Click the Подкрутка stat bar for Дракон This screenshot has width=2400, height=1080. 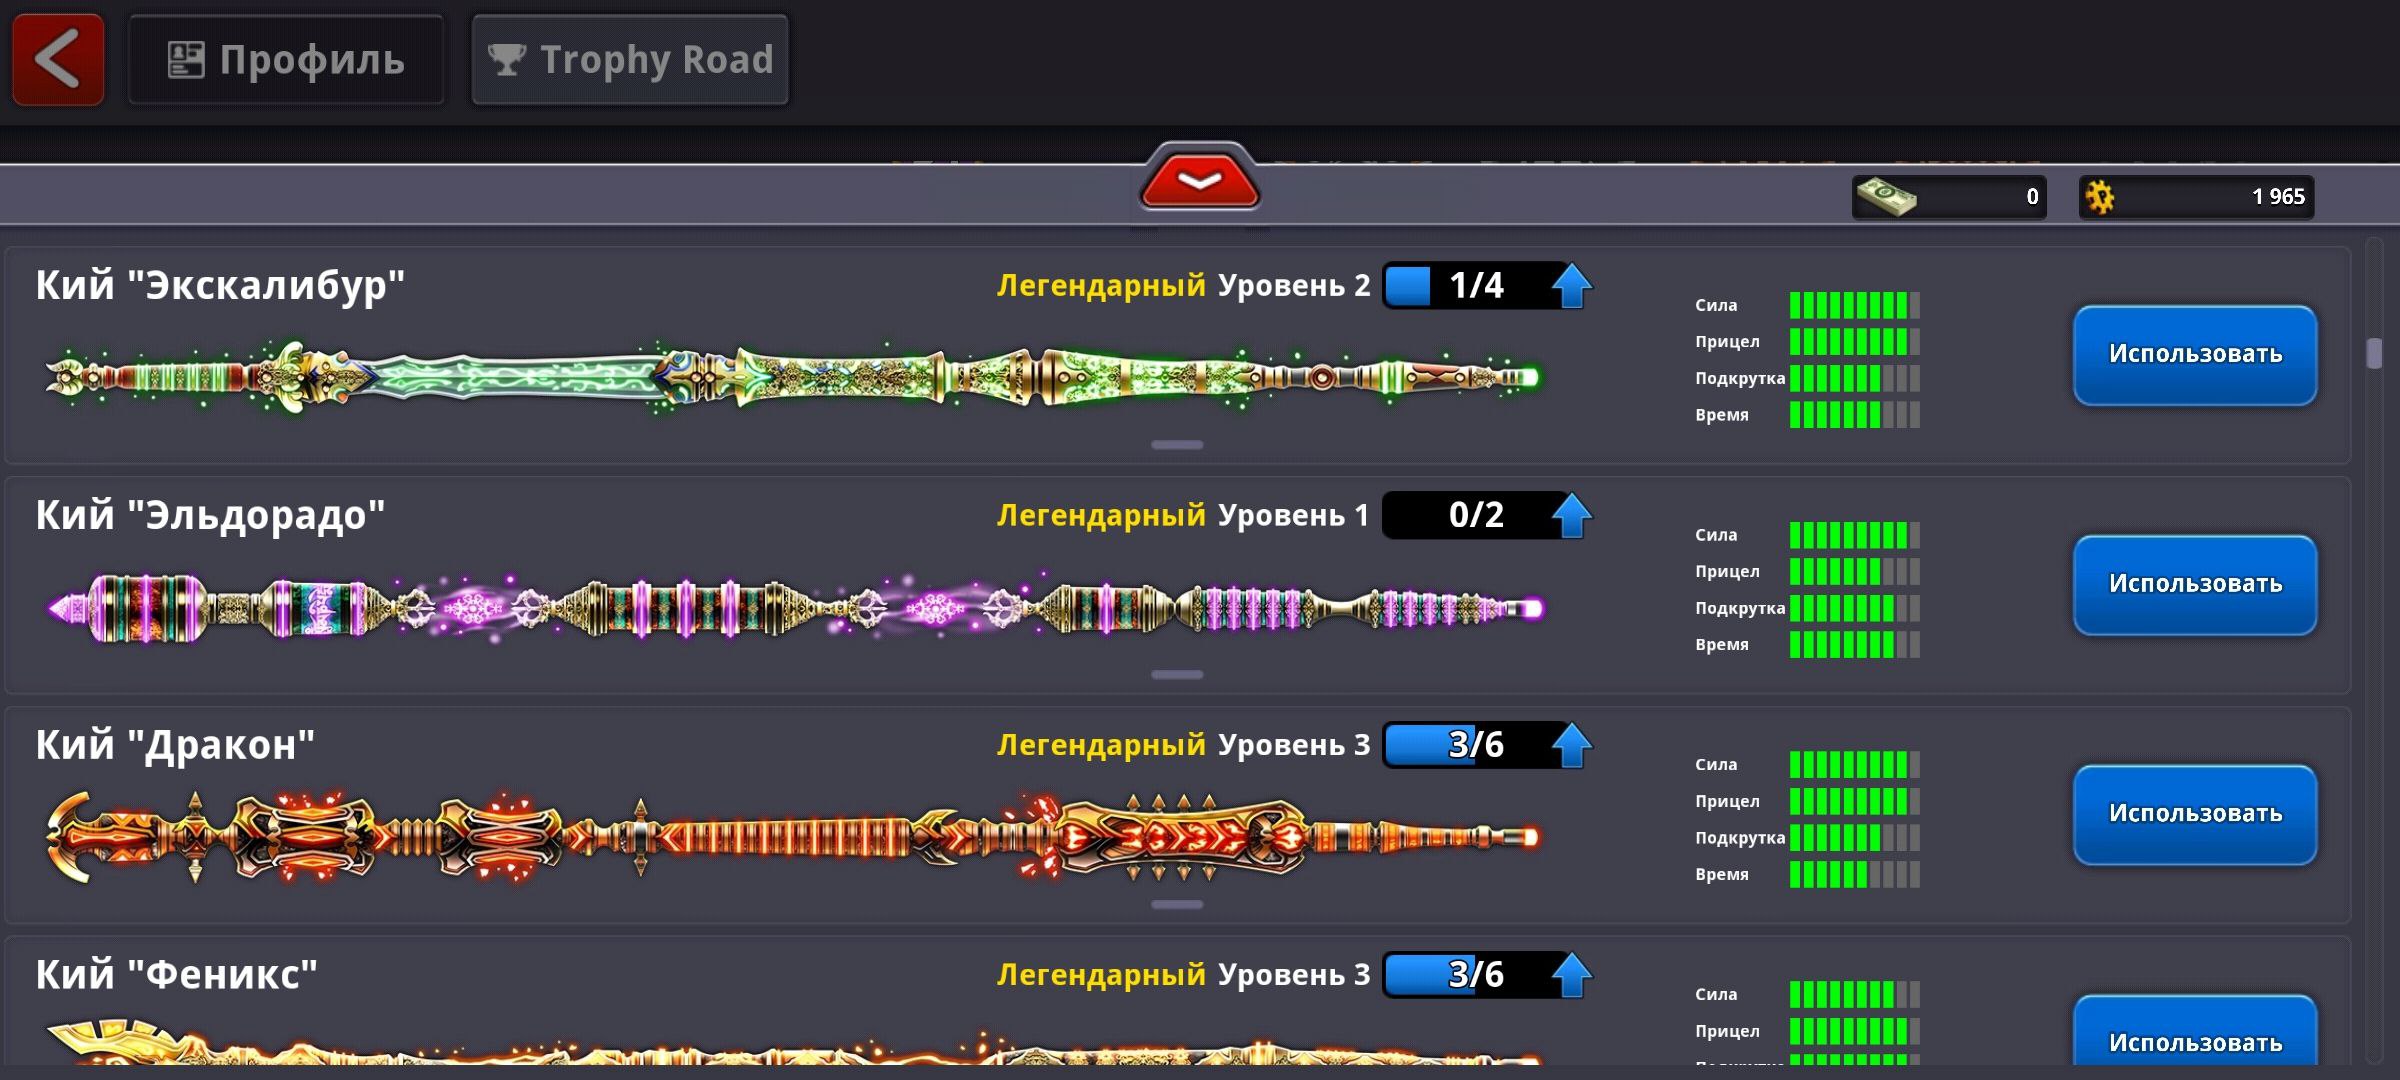click(x=1854, y=838)
